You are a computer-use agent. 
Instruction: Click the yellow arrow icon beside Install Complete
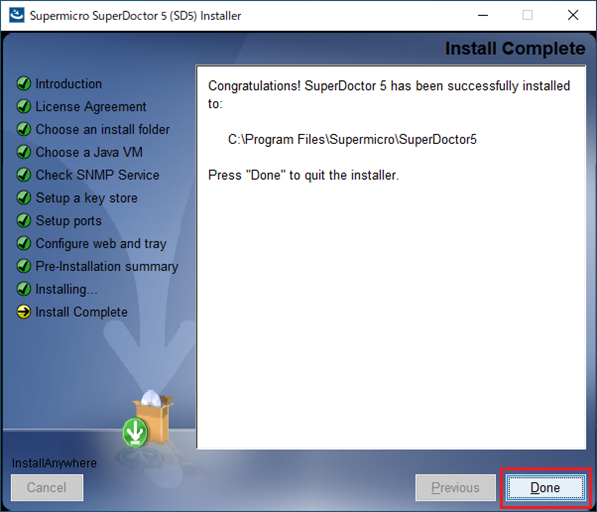(24, 312)
